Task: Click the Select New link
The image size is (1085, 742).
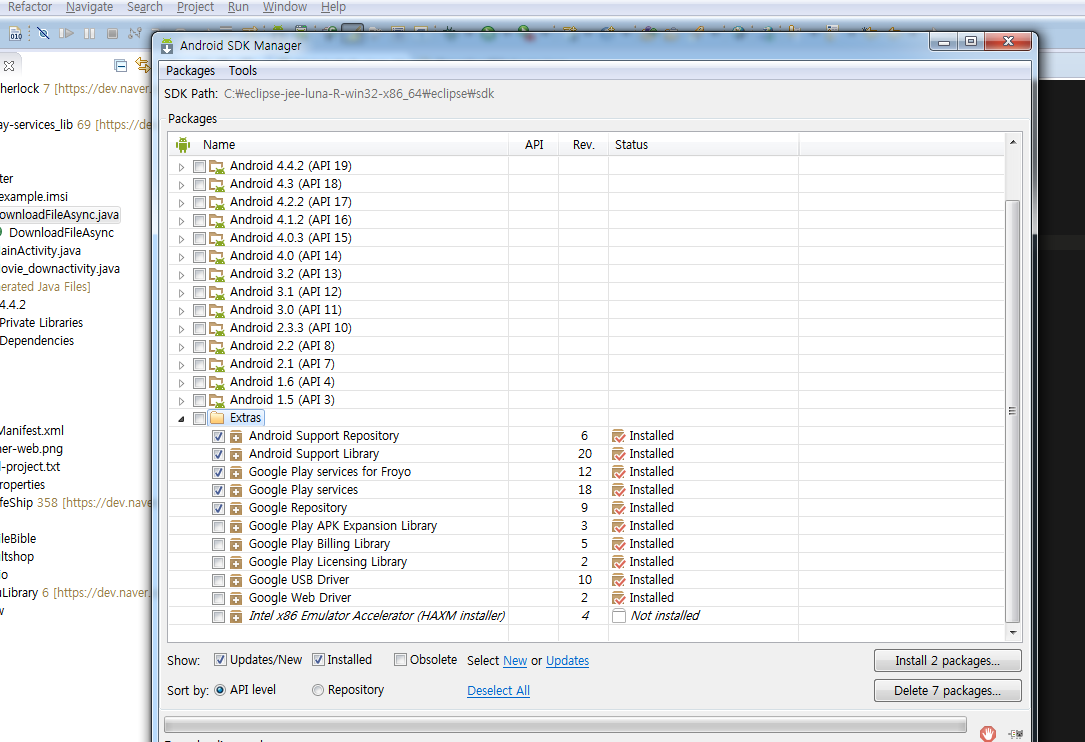Action: pyautogui.click(x=515, y=661)
